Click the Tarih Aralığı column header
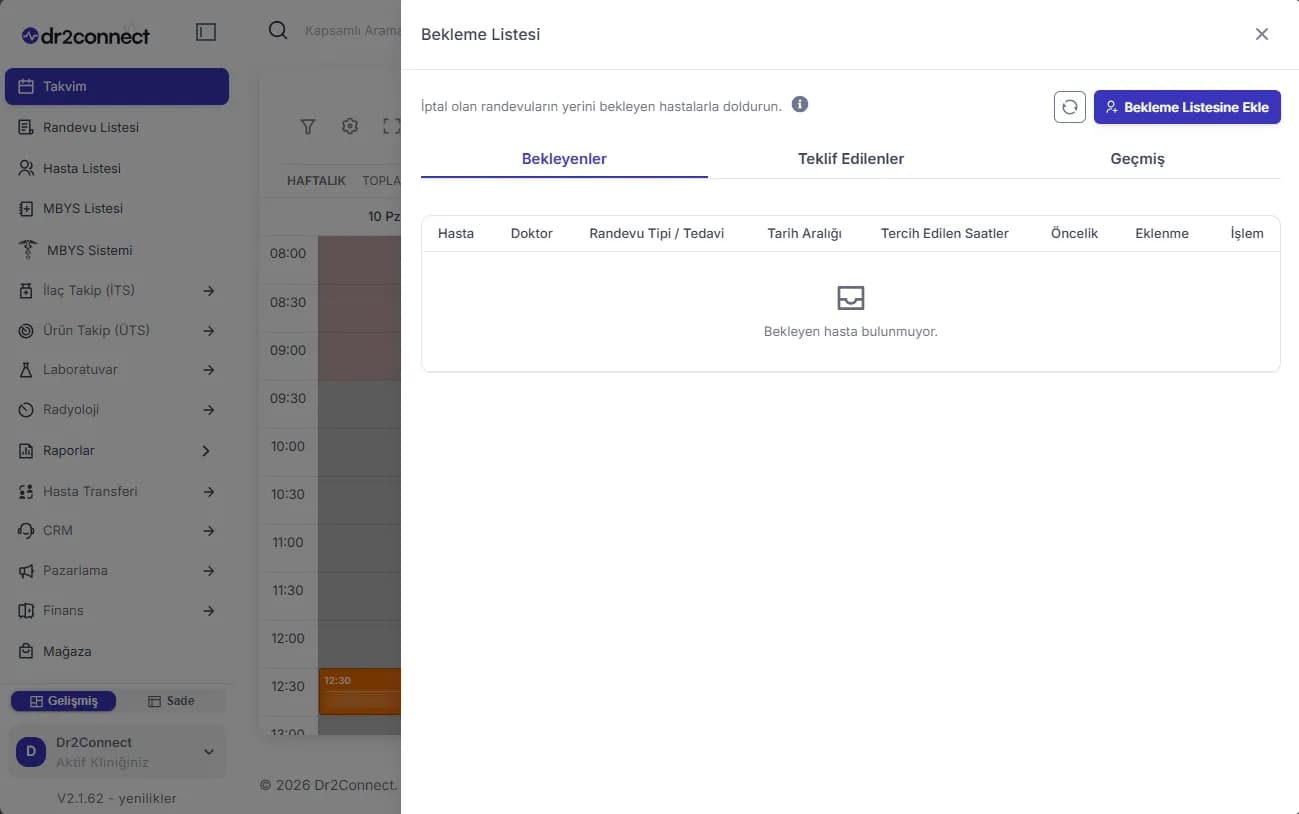Screen dimensions: 1299x814 [x=804, y=233]
